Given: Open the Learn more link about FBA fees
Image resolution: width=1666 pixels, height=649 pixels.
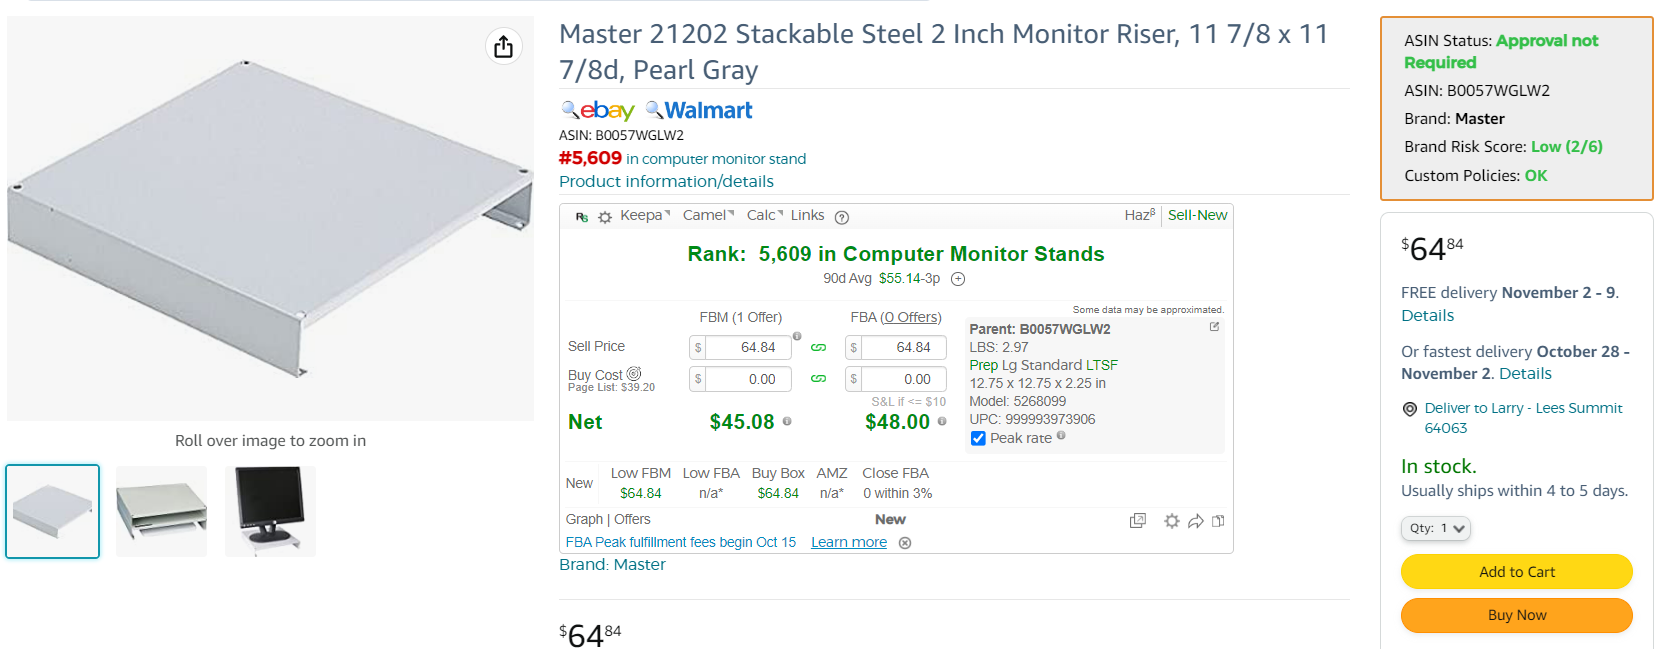Looking at the screenshot, I should point(849,542).
